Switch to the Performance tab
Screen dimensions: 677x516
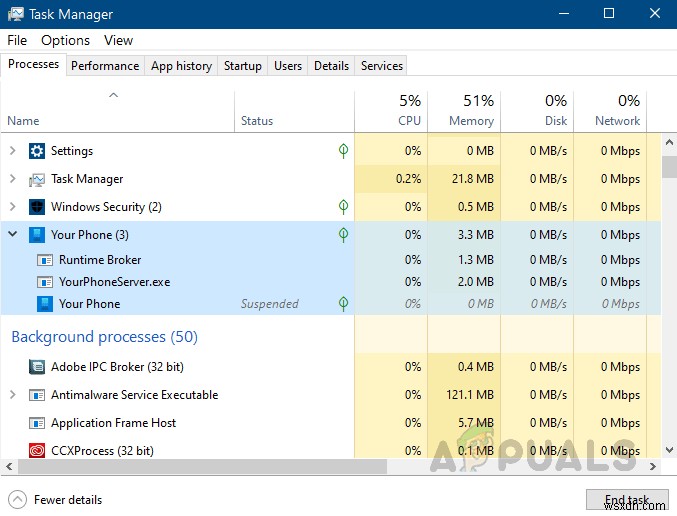[105, 66]
